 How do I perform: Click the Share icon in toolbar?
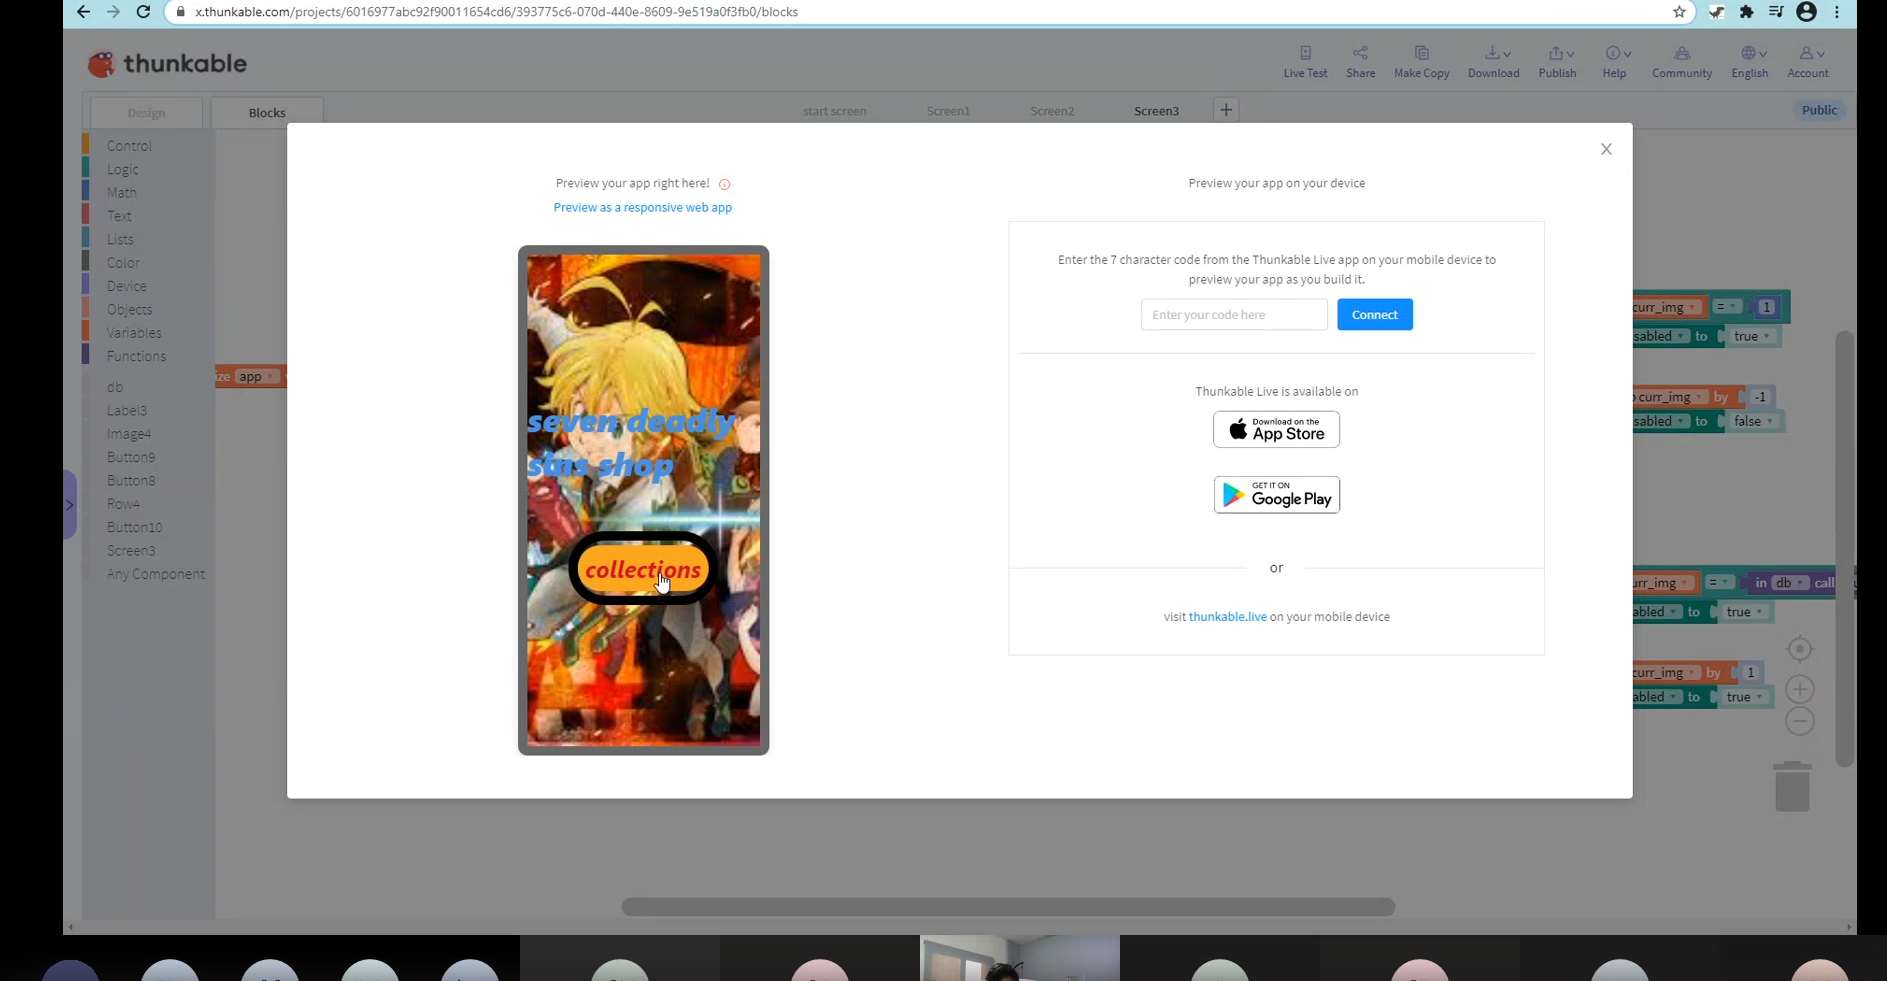pyautogui.click(x=1360, y=53)
